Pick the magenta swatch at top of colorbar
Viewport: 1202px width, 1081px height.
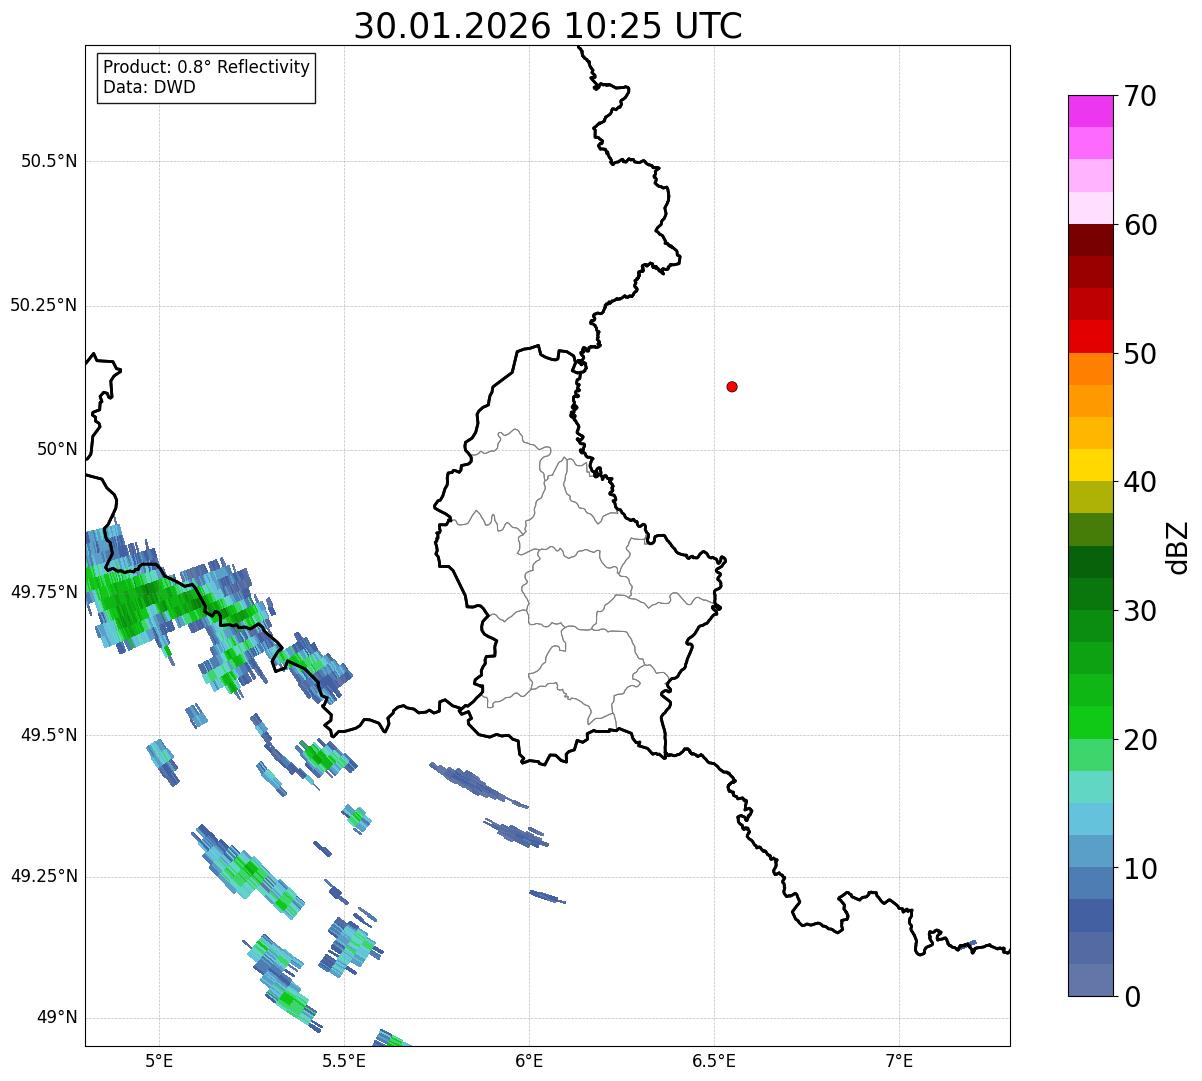pos(1090,111)
